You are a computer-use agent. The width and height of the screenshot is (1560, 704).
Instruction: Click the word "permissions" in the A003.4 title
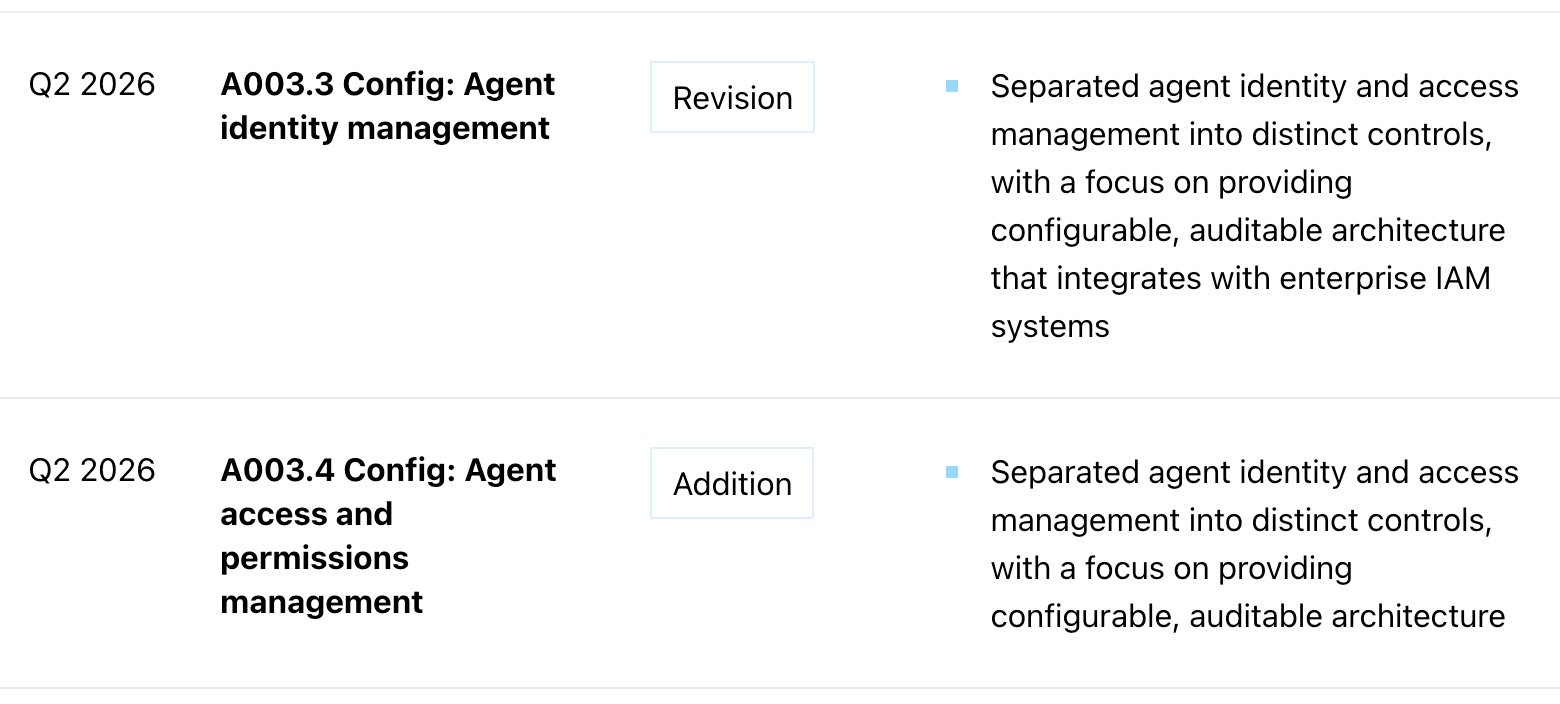(314, 558)
